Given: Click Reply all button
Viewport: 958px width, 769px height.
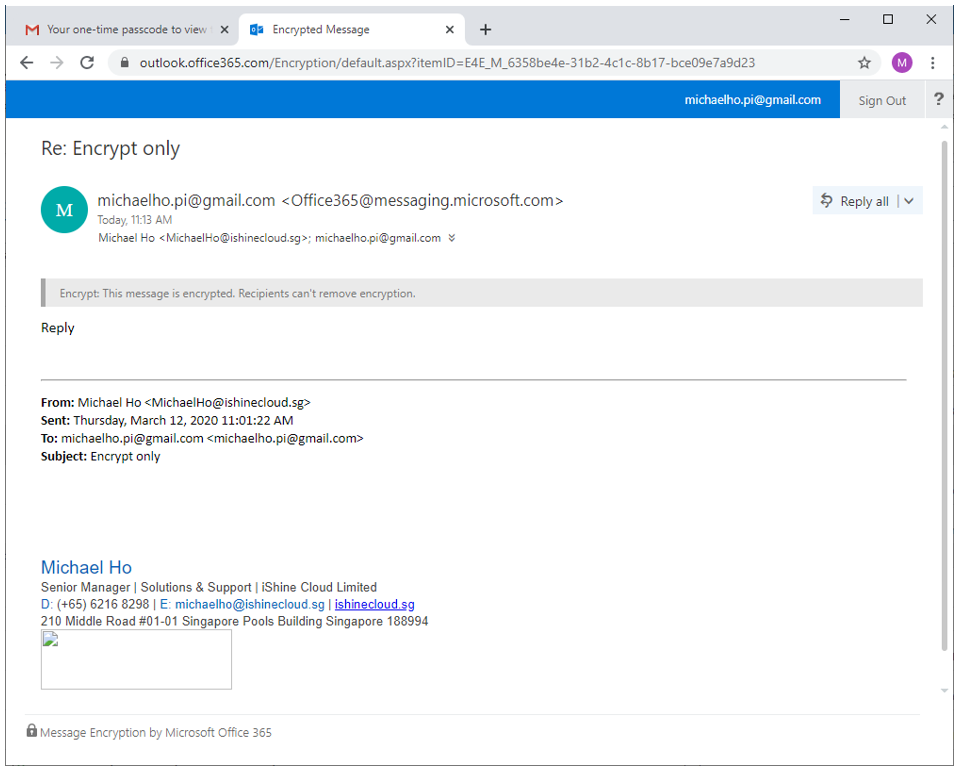Looking at the screenshot, I should point(855,201).
